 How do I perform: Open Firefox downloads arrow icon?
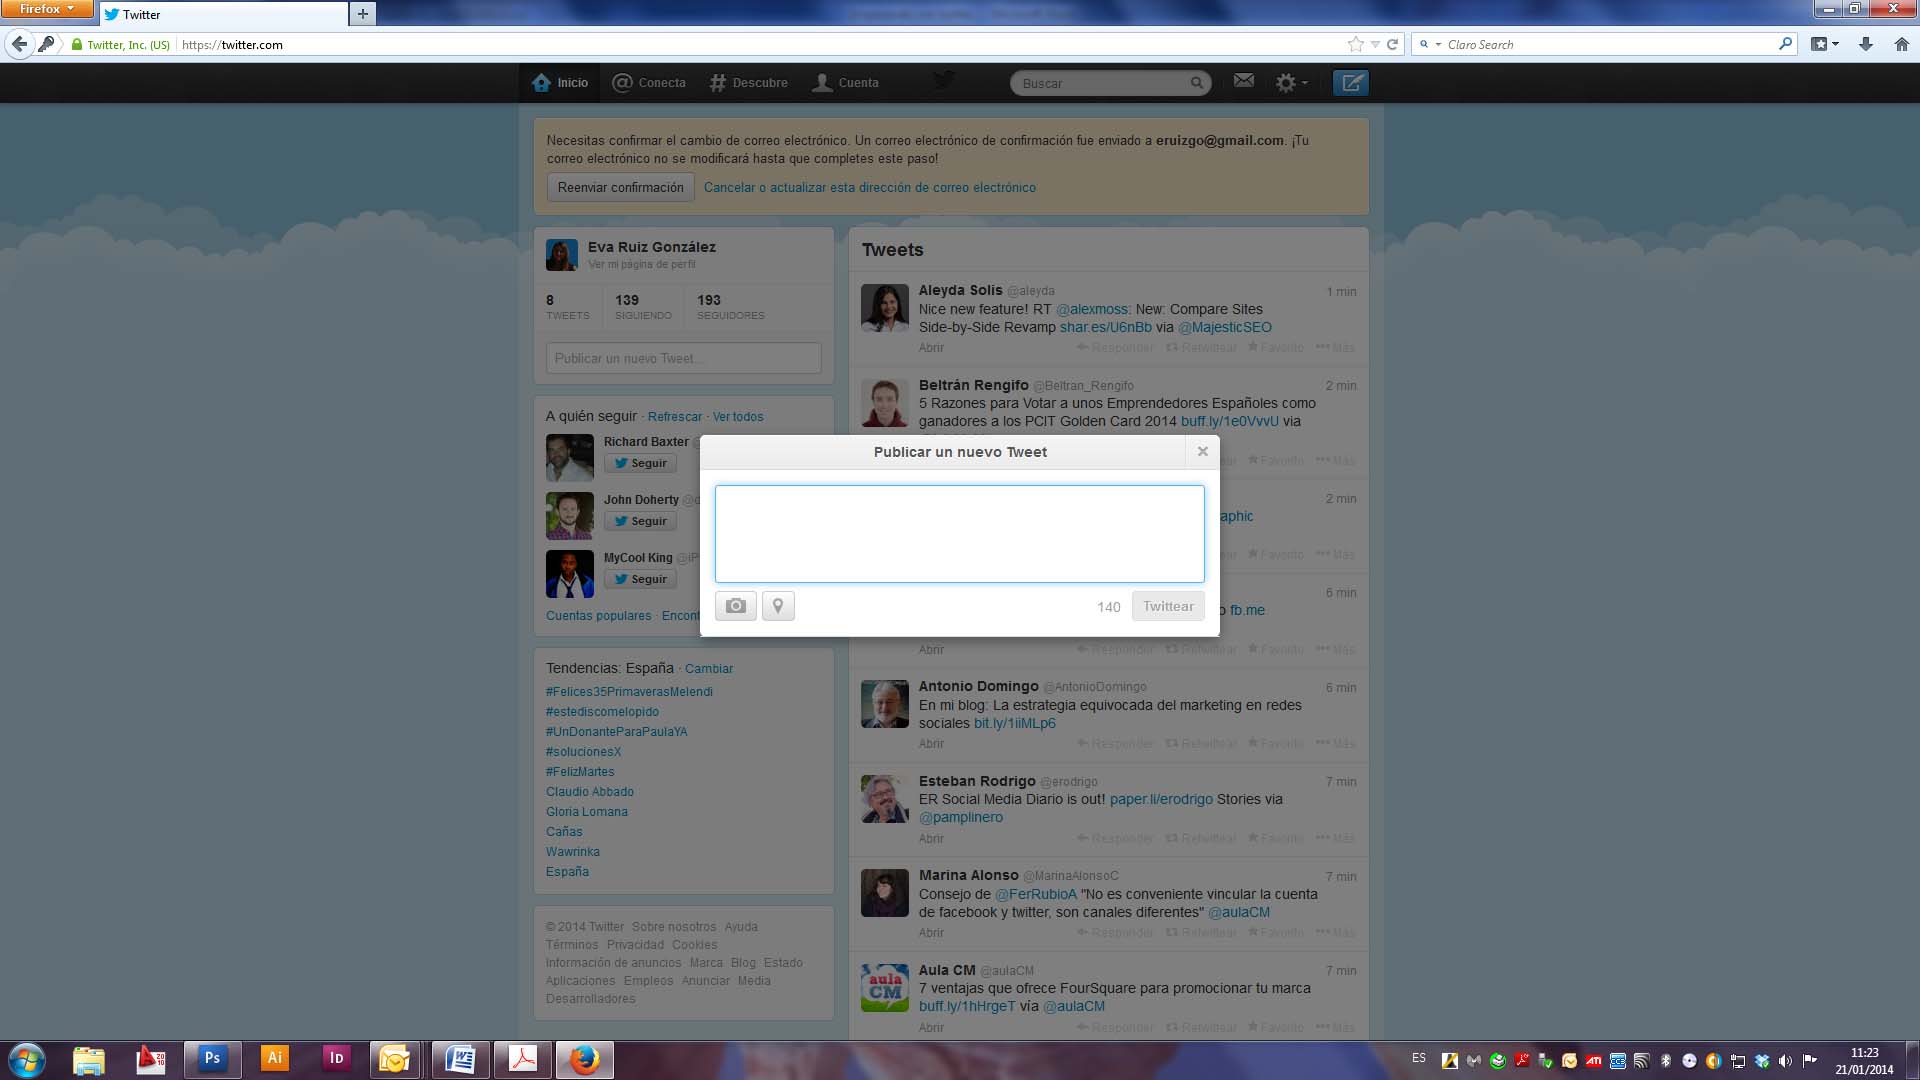tap(1865, 44)
